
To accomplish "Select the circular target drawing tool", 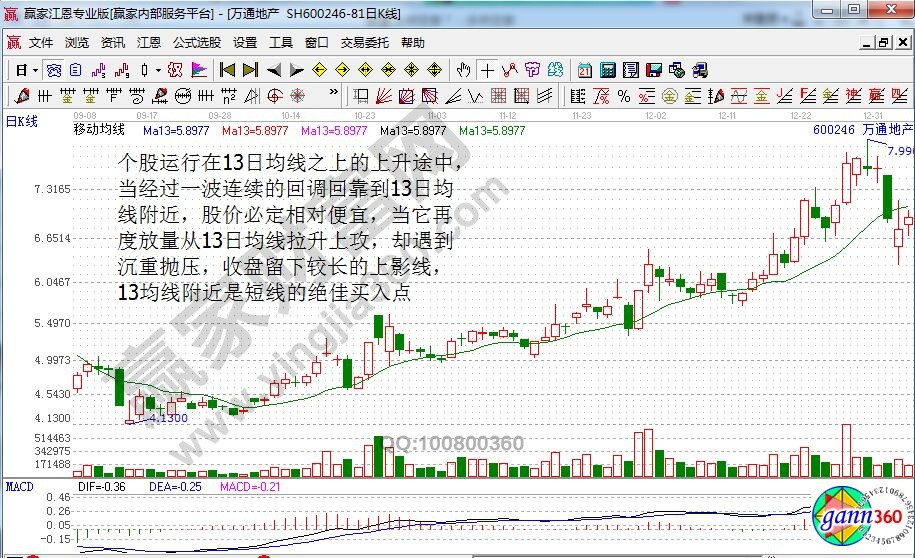I will coord(298,96).
